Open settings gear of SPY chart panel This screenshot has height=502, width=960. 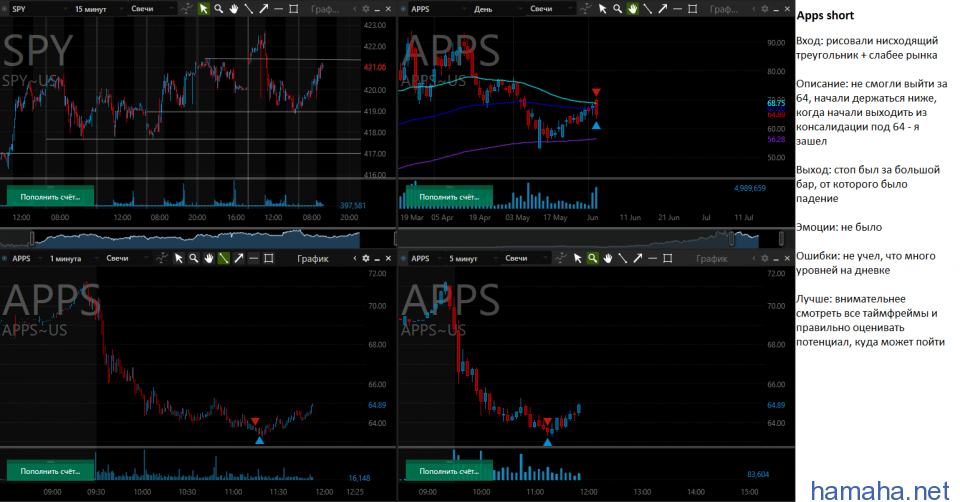366,9
